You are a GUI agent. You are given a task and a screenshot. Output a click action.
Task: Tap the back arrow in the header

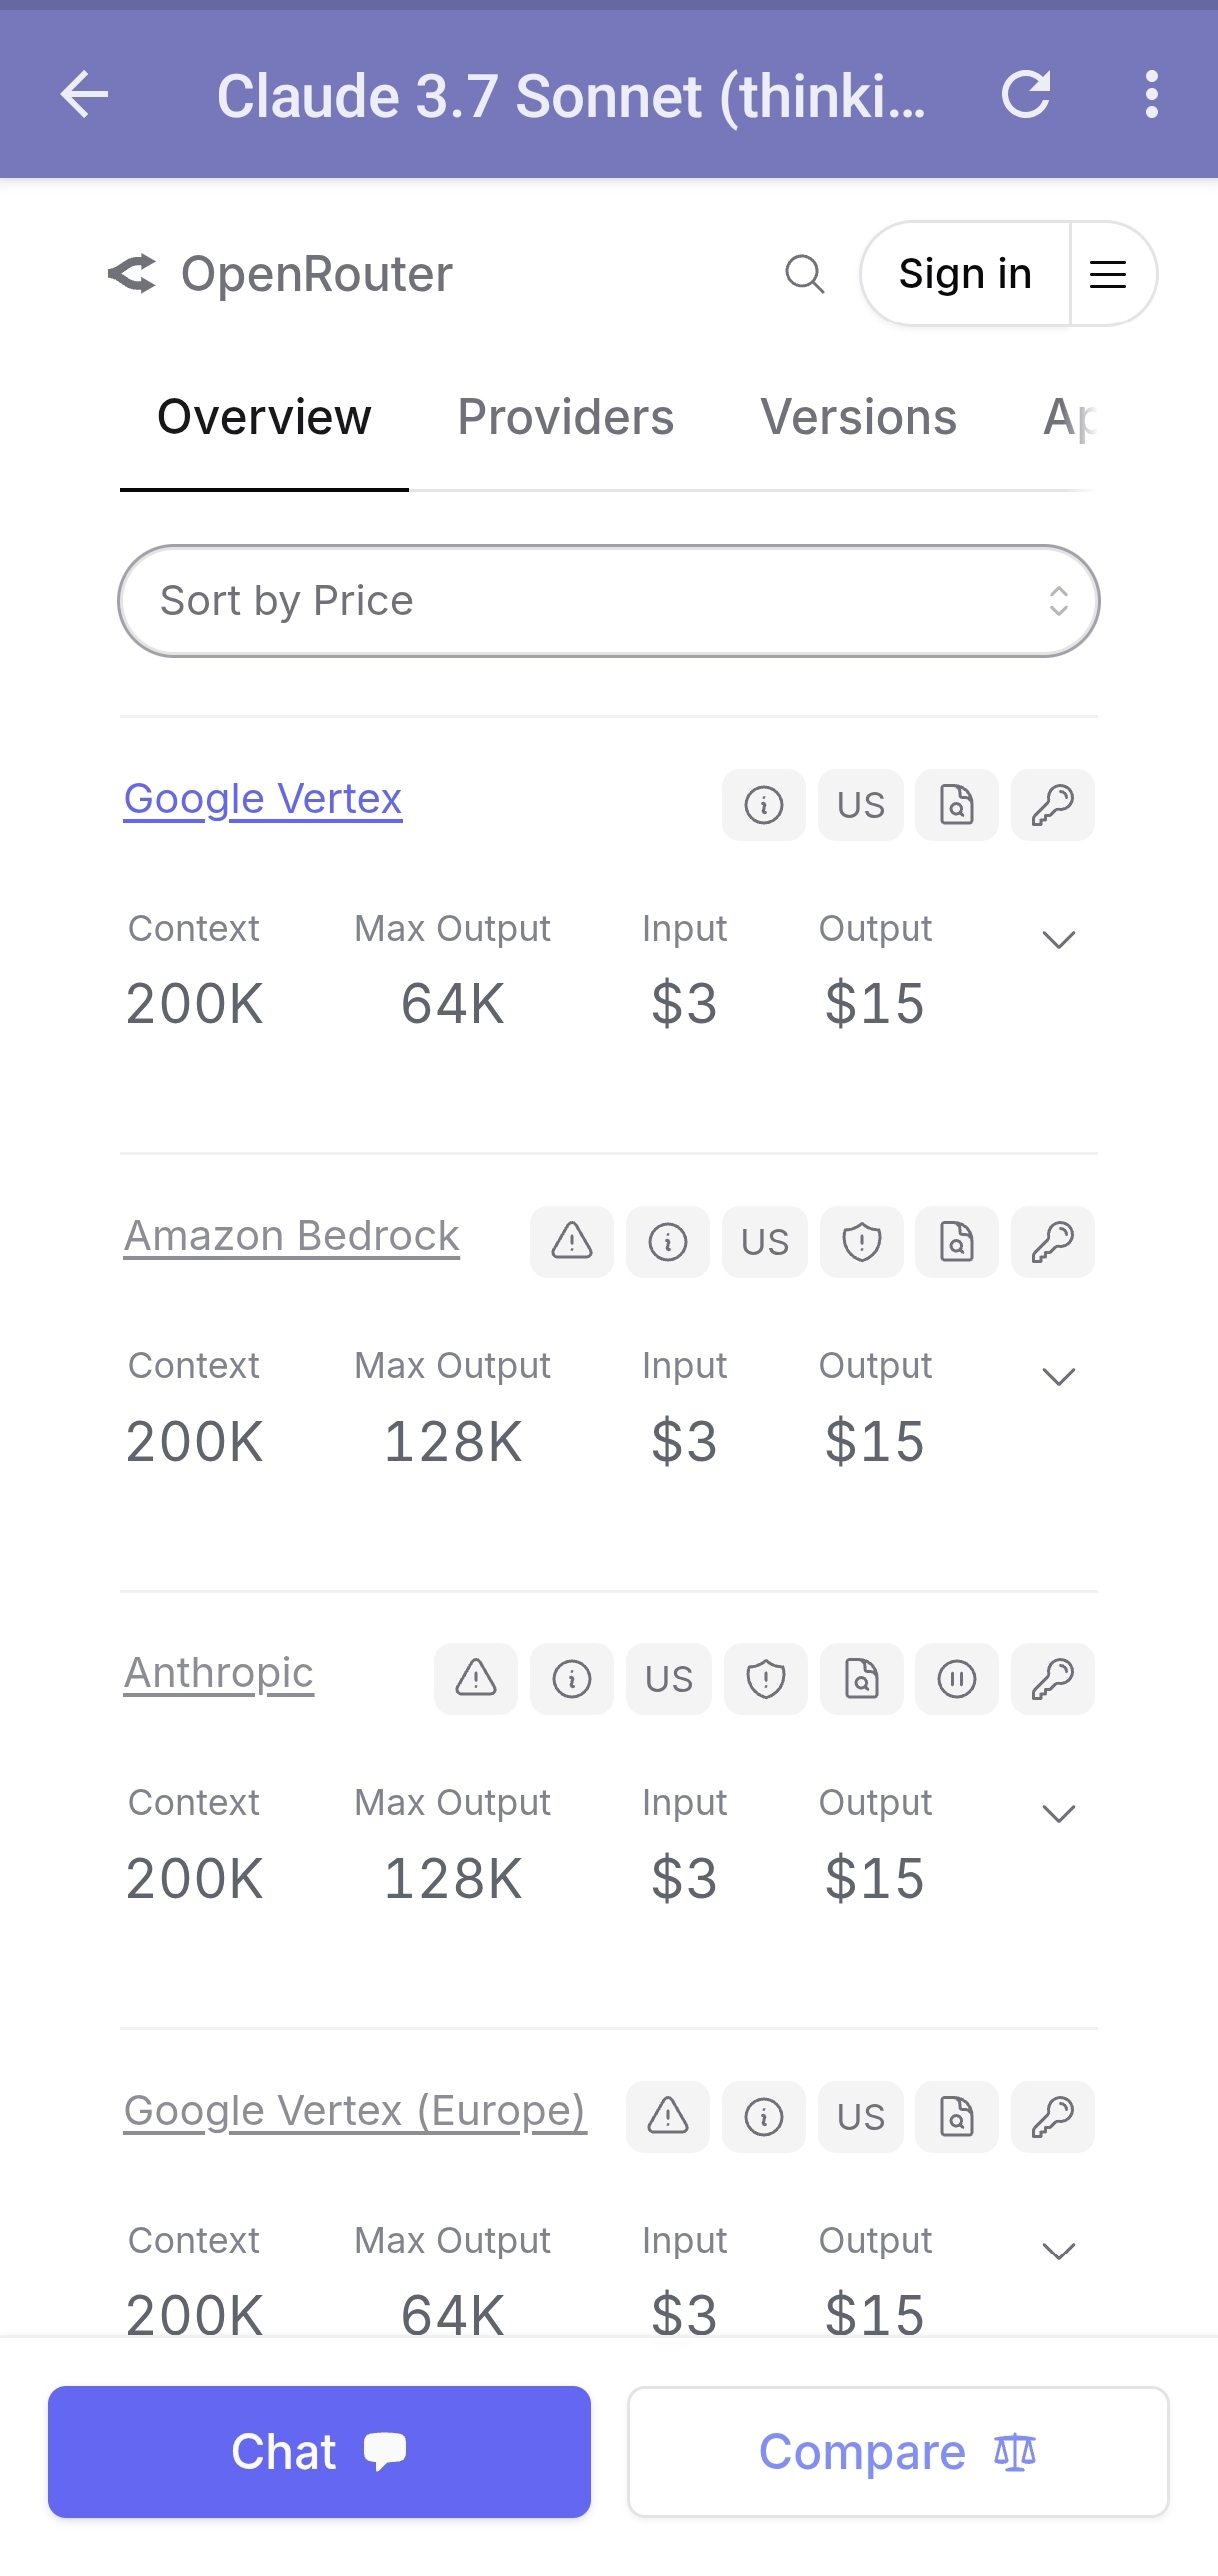coord(84,95)
